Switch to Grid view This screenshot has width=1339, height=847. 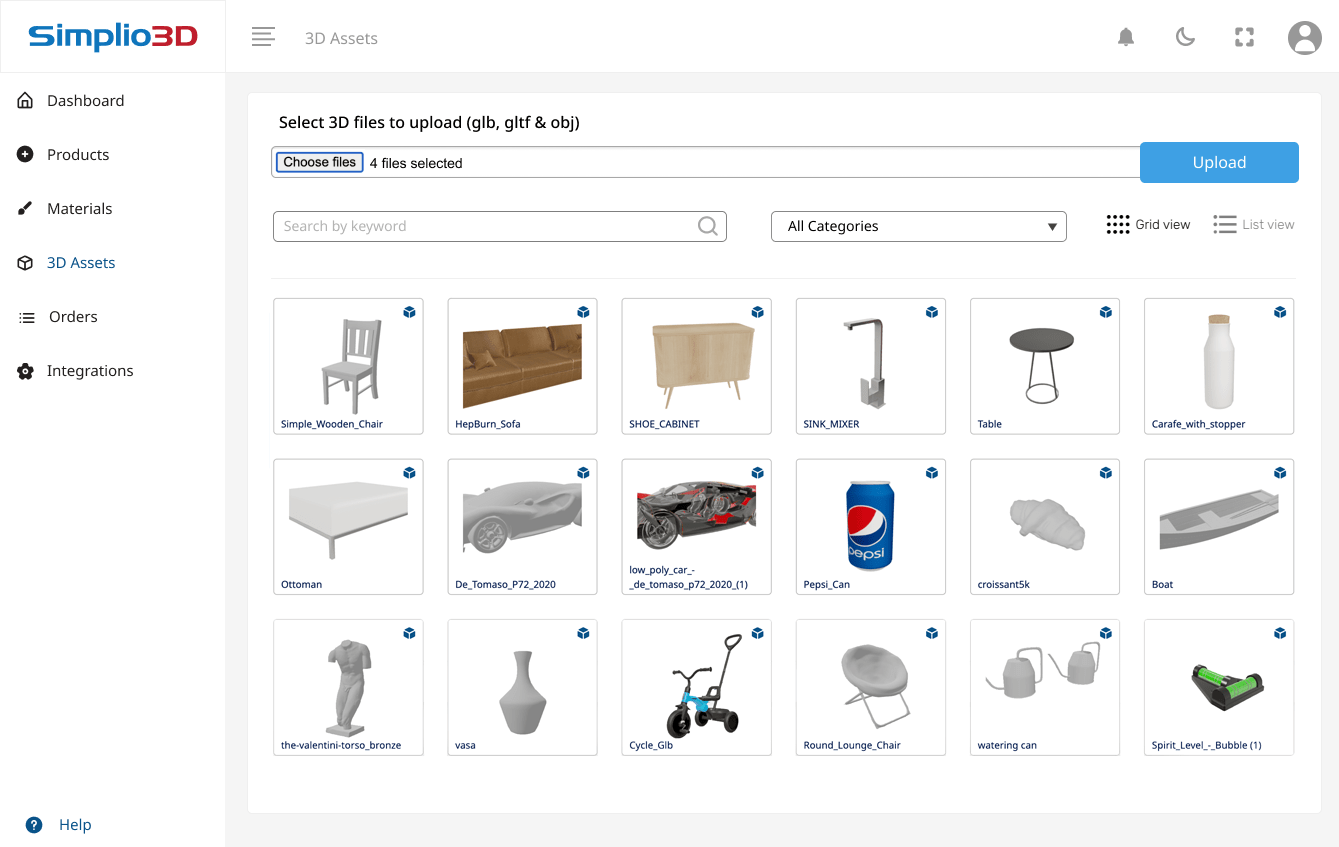[x=1148, y=224]
